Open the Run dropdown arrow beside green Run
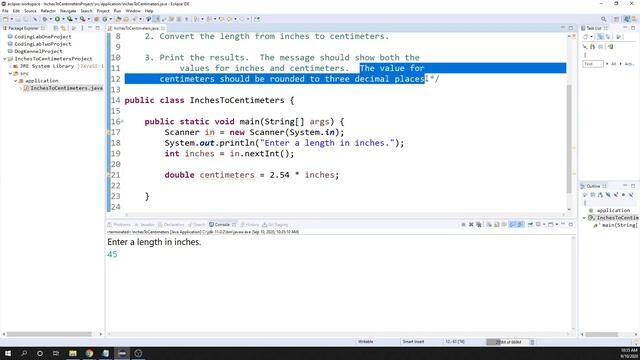640x360 pixels. (x=63, y=19)
